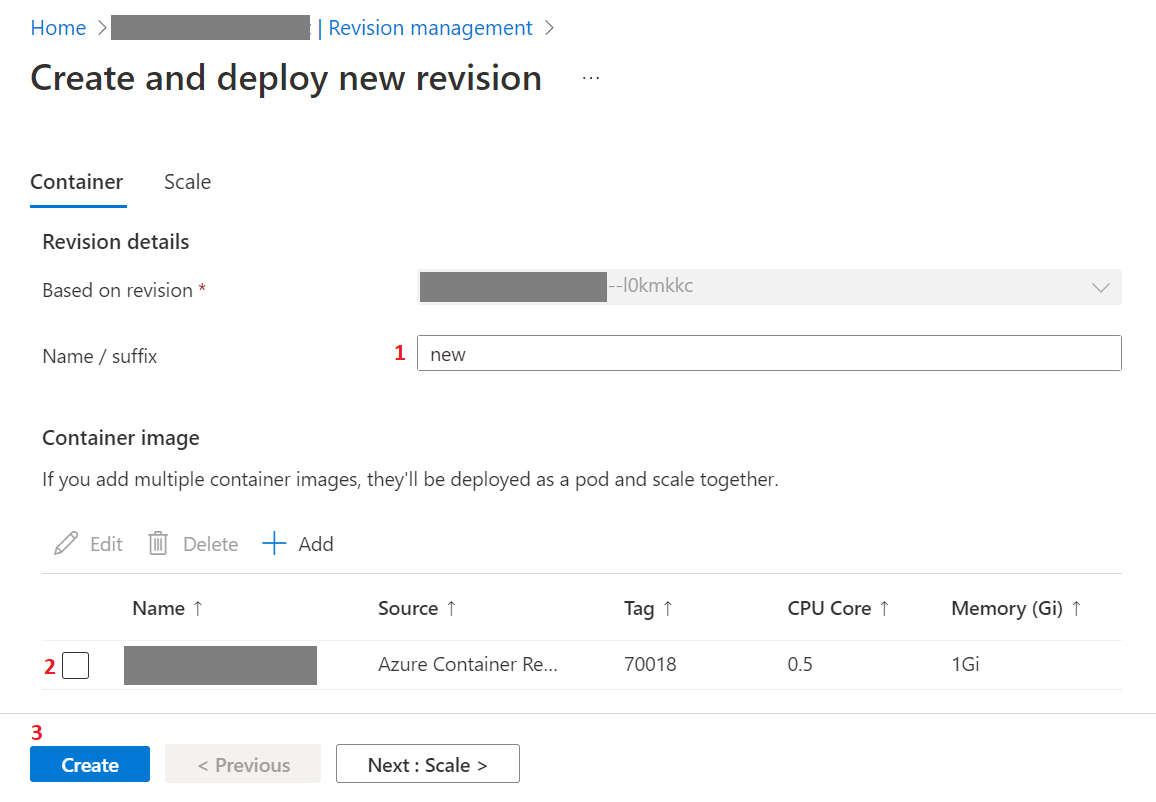The image size is (1156, 802).
Task: Check the container image row checkbox
Action: point(75,665)
